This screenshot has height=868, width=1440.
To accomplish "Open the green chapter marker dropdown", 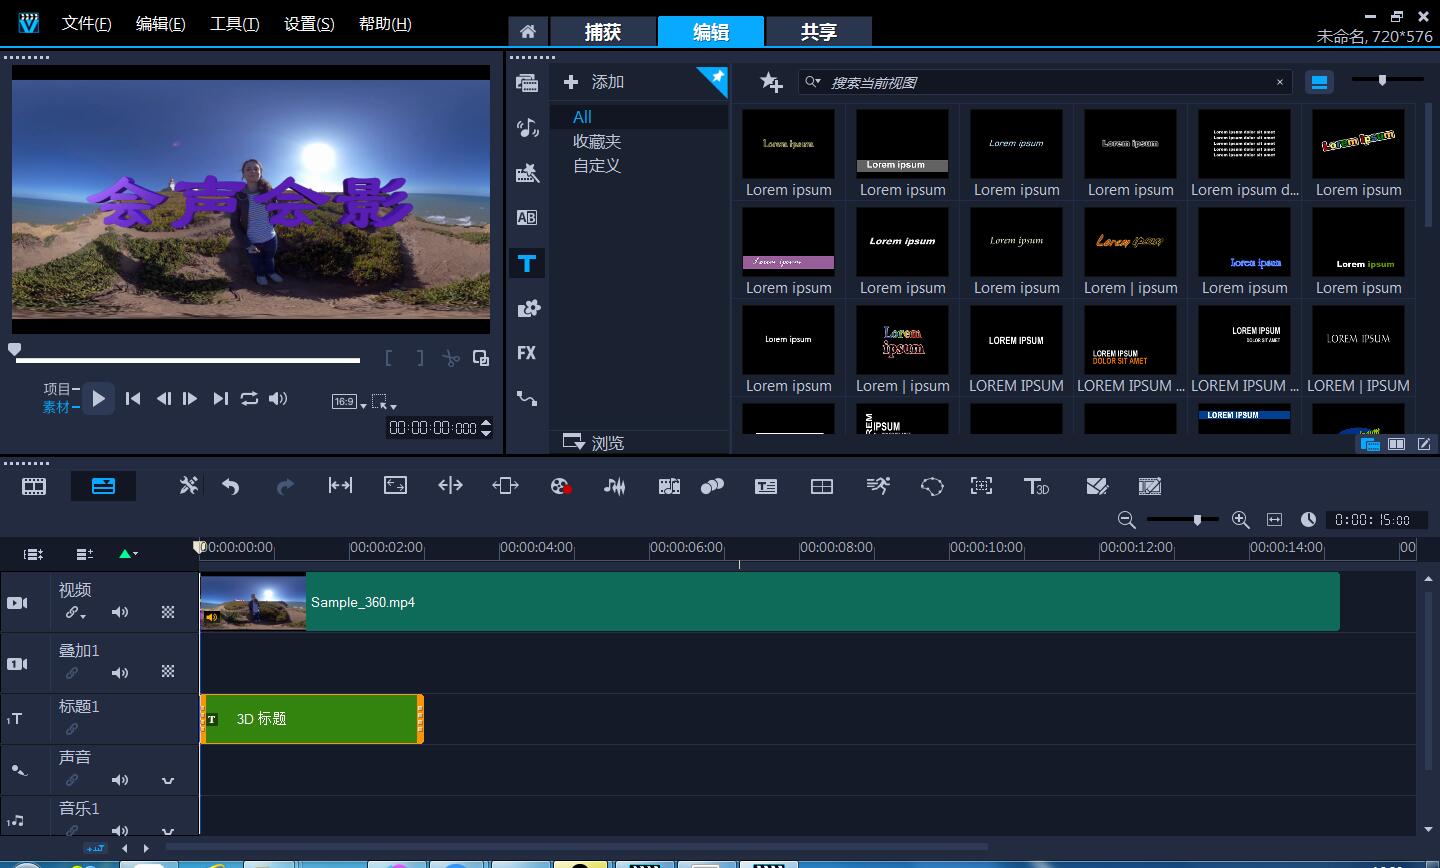I will tap(128, 553).
